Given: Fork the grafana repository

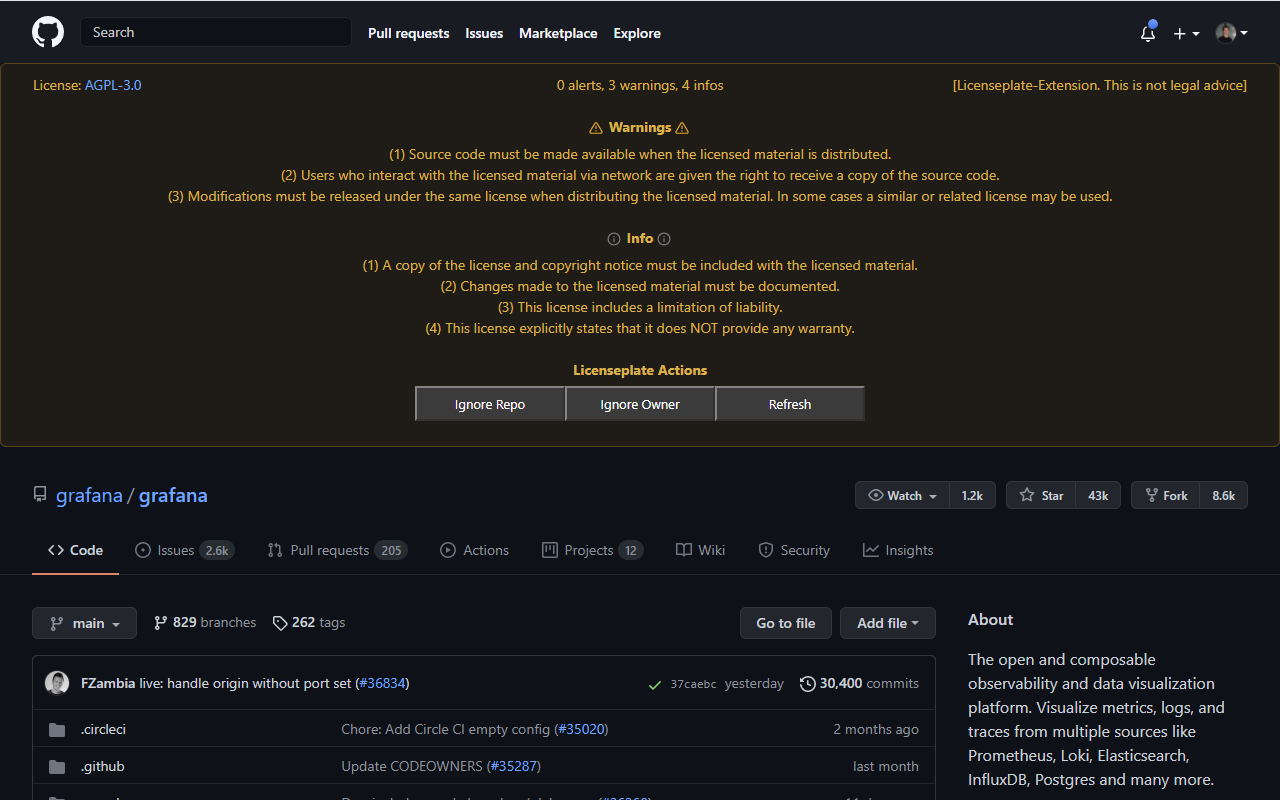Looking at the screenshot, I should (x=1166, y=495).
